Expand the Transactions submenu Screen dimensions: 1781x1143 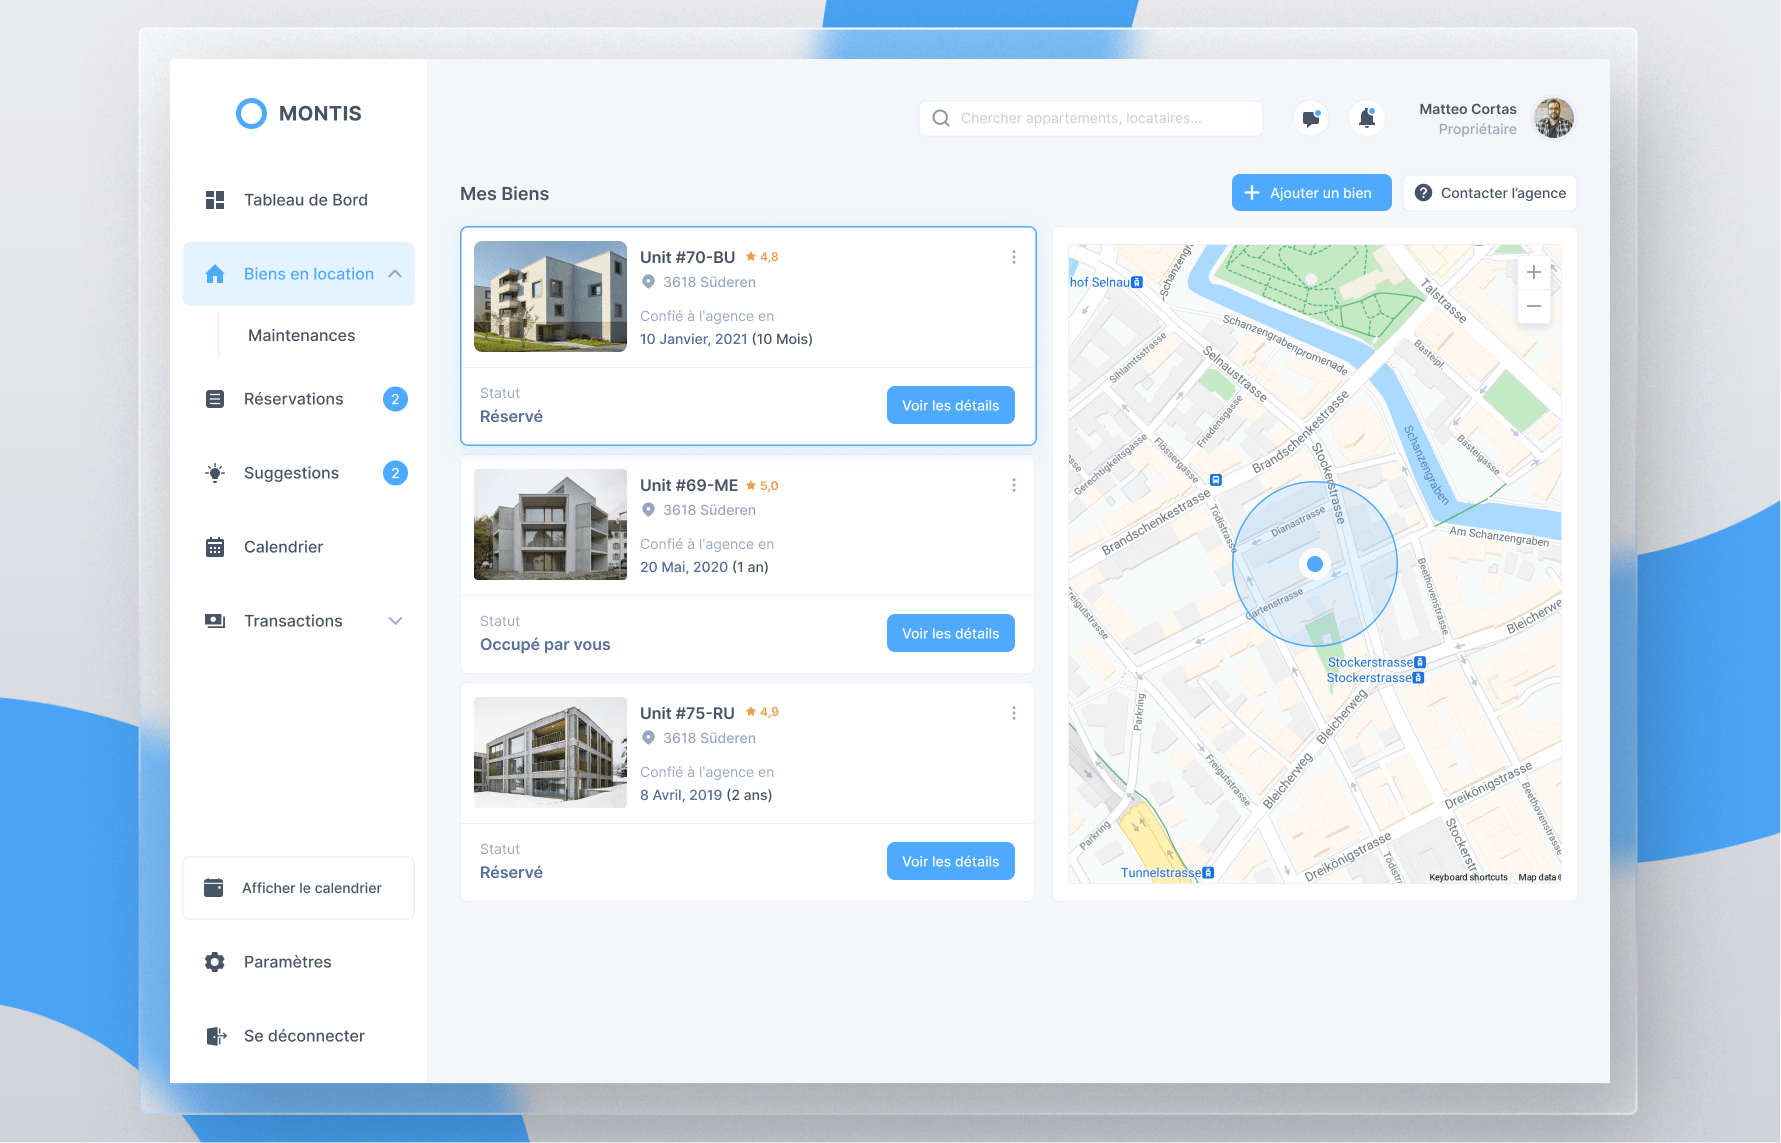point(395,621)
